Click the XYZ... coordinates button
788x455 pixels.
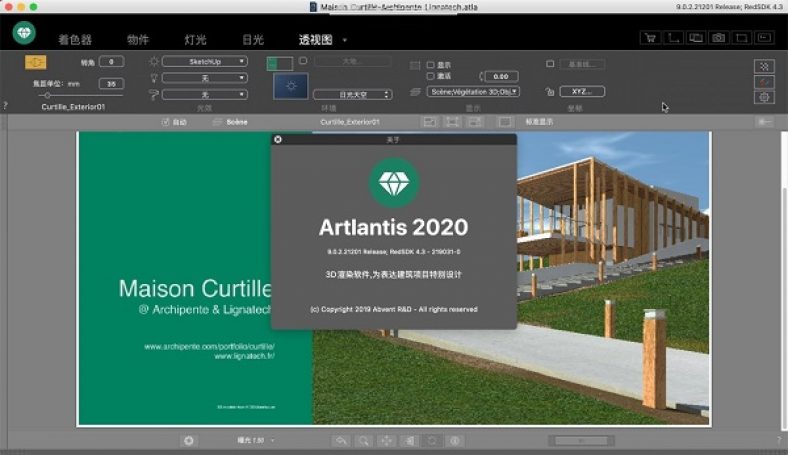(581, 92)
